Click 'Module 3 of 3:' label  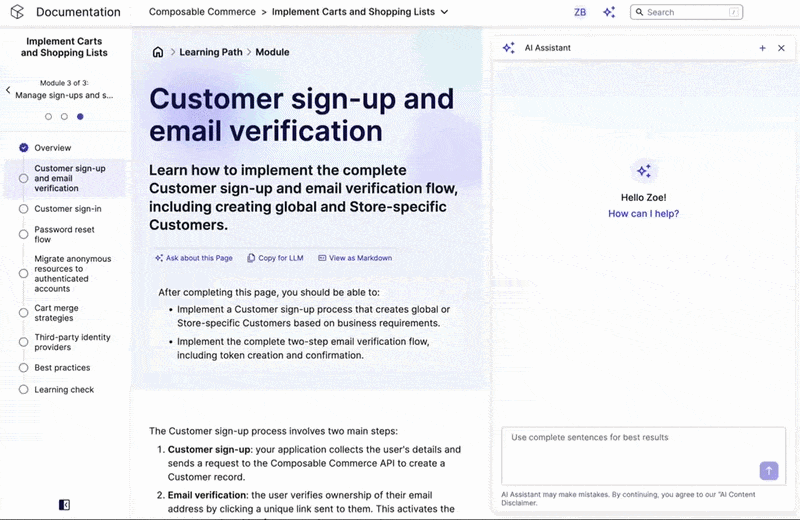point(64,83)
